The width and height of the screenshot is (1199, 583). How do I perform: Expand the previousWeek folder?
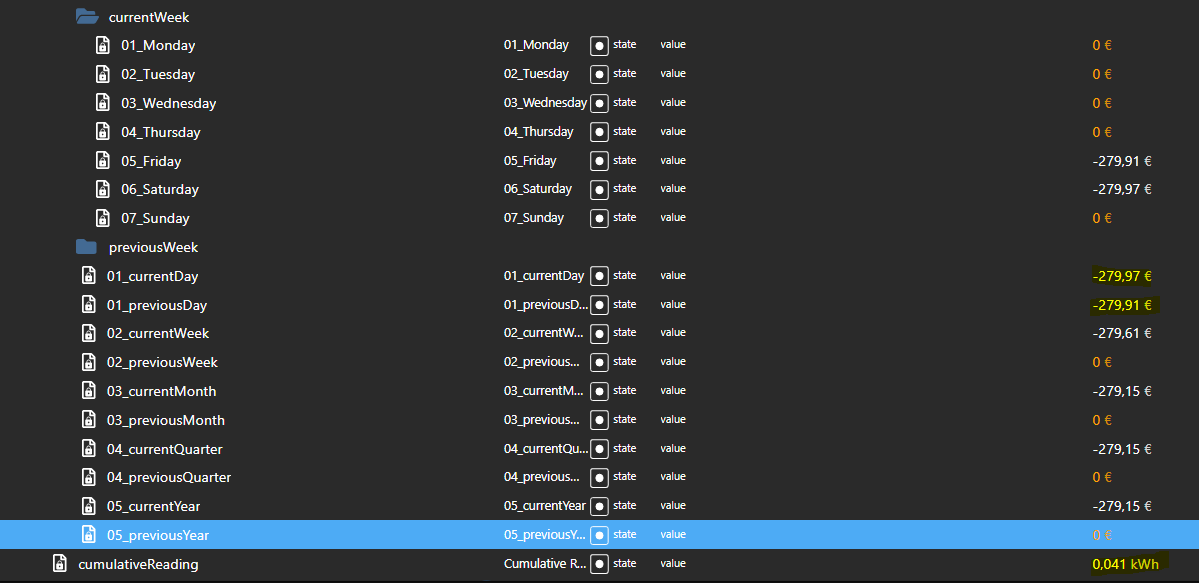[87, 246]
